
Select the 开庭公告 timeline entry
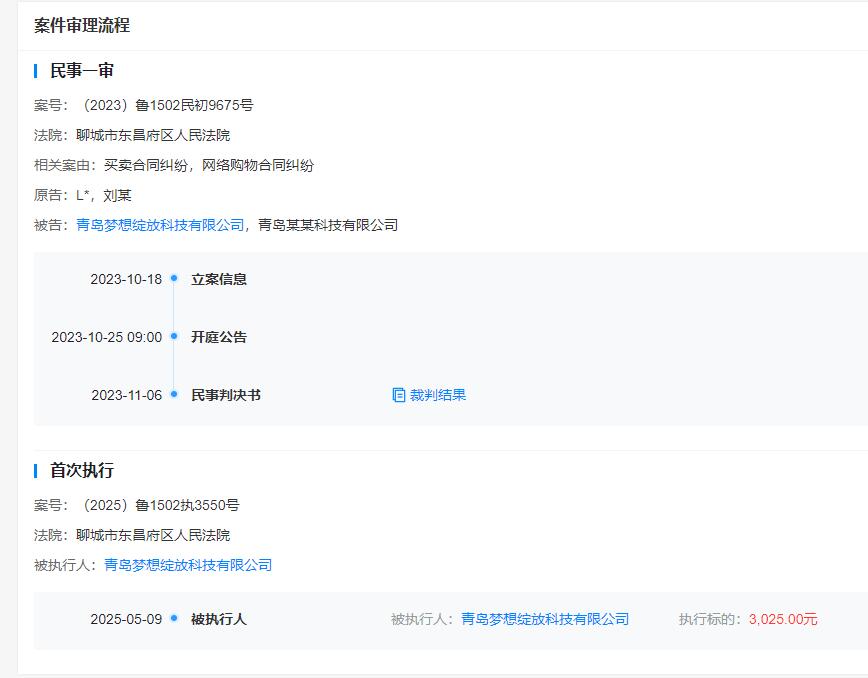pyautogui.click(x=219, y=337)
